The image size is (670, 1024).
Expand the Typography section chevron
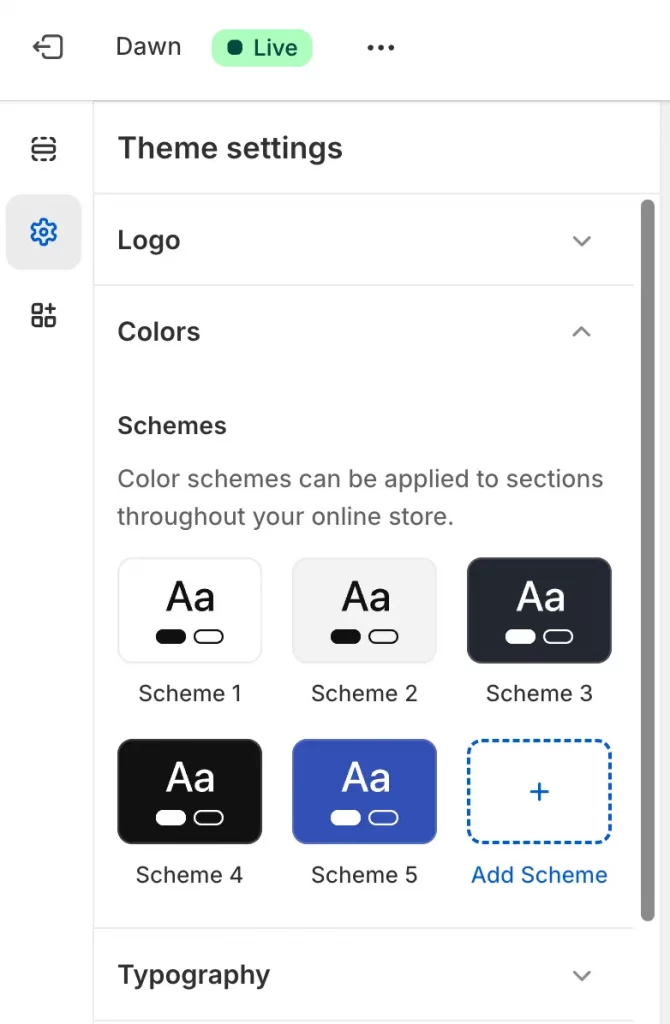click(581, 976)
